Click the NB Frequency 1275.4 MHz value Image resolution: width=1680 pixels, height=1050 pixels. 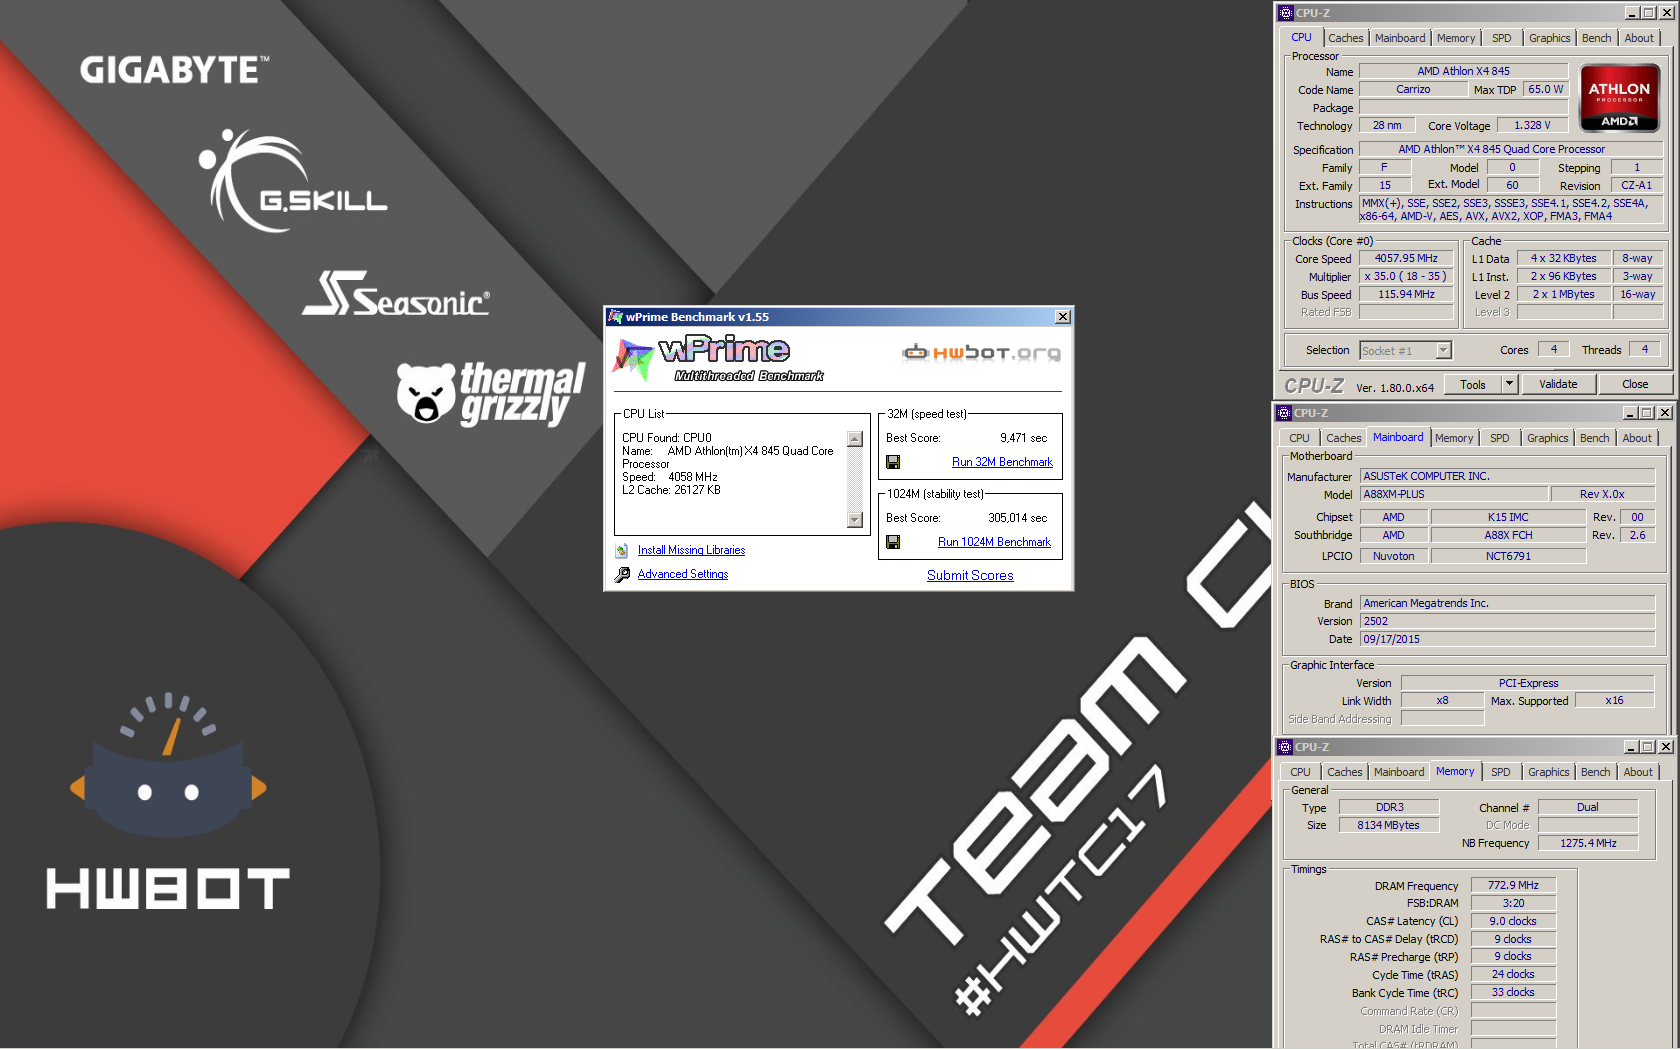point(1588,843)
